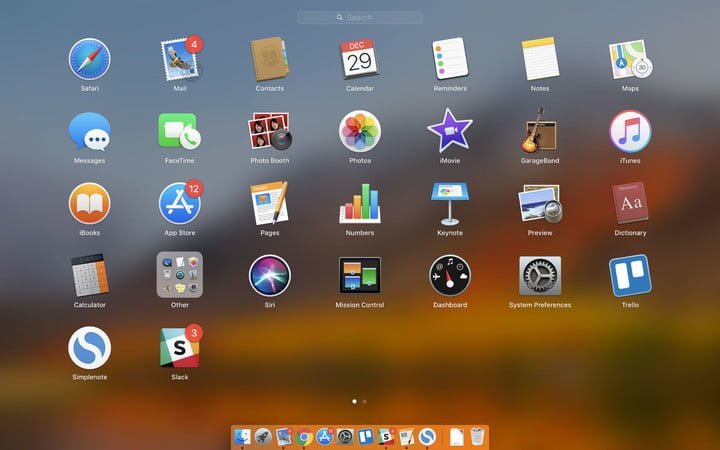Viewport: 720px width, 450px height.
Task: Open the Notes app
Action: [540, 59]
